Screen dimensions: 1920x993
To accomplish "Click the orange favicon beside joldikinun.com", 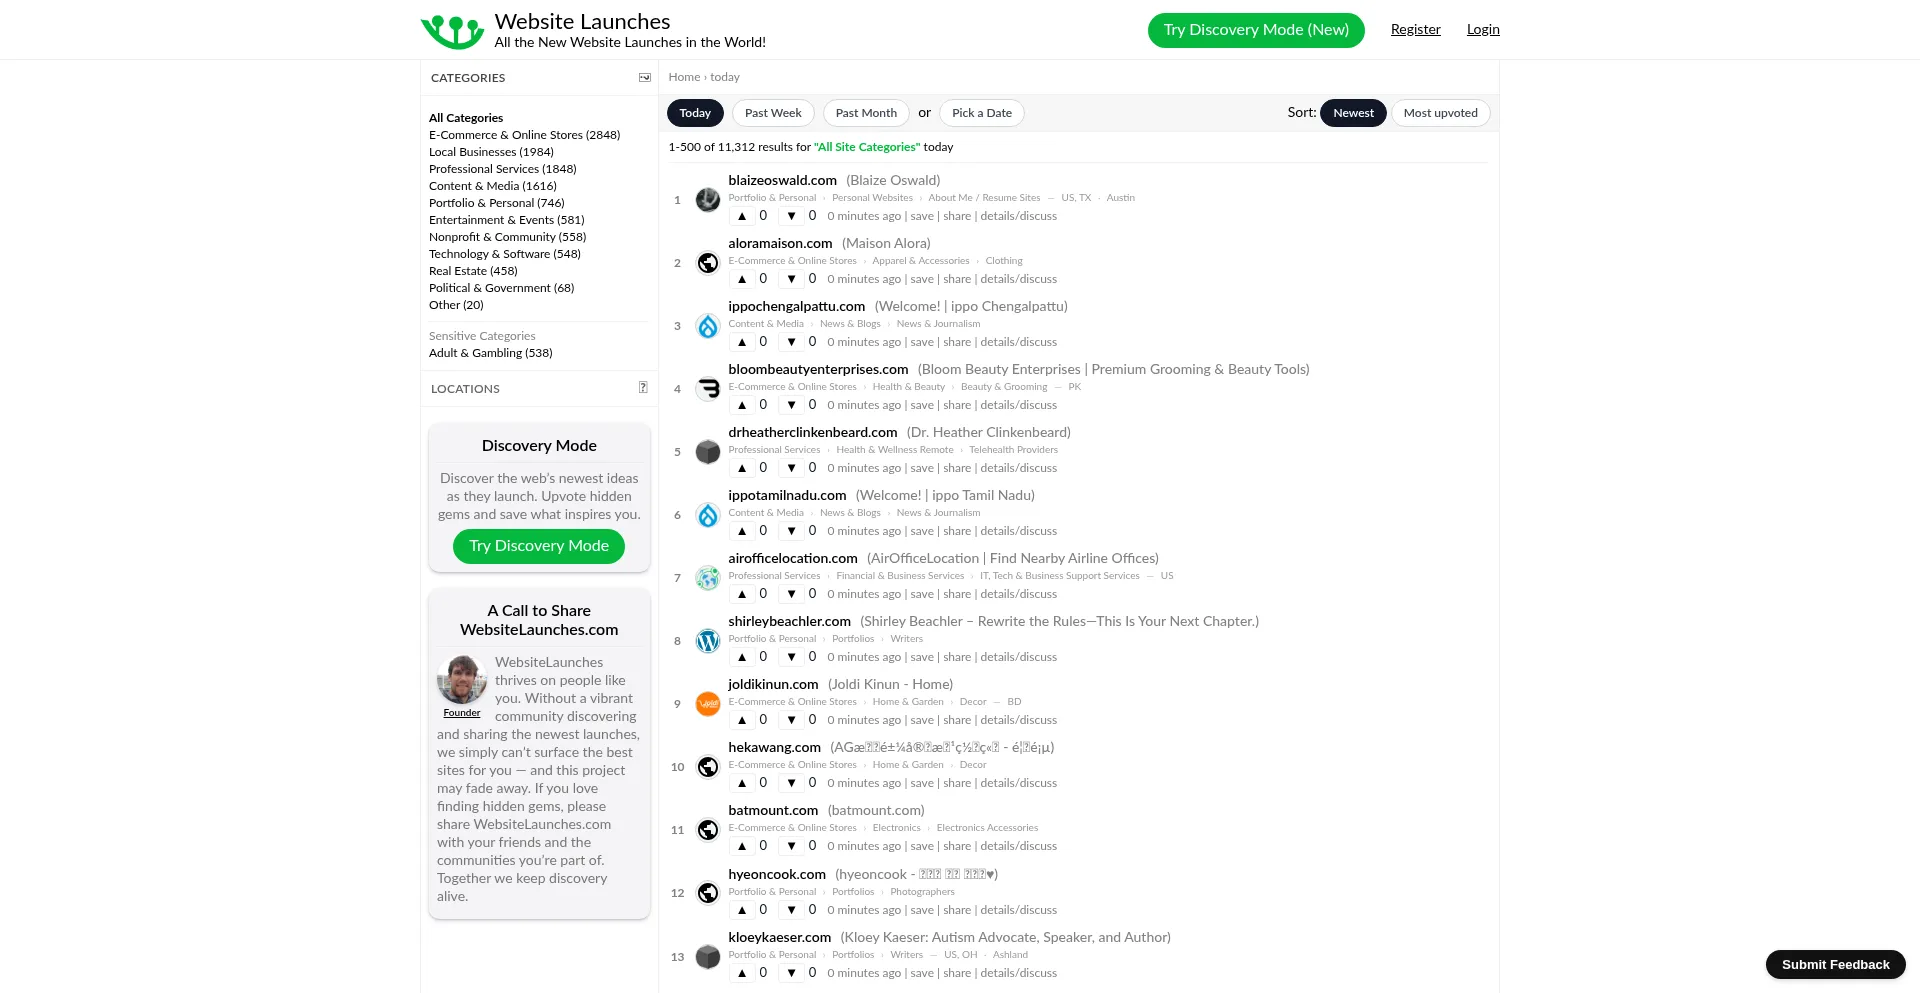I will click(708, 704).
